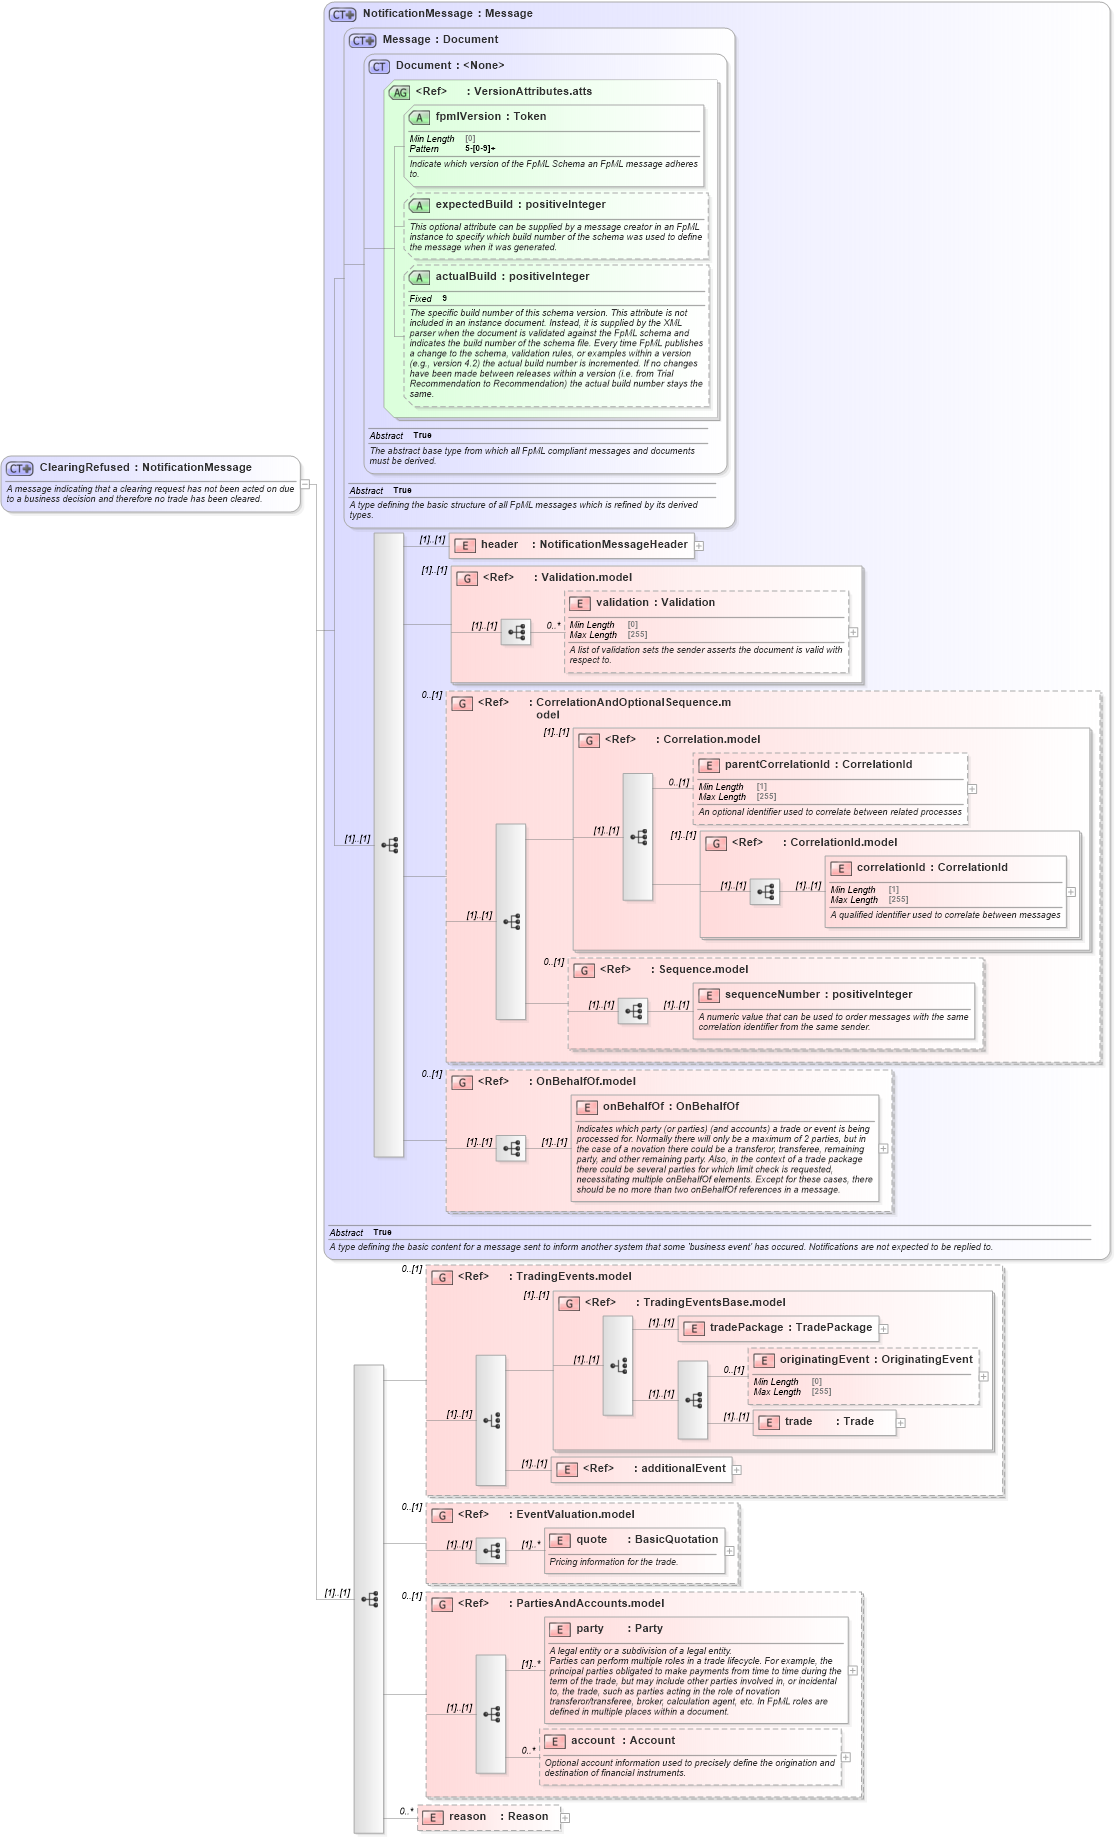Expand the account : Account element
This screenshot has height=1838, width=1115.
[x=846, y=1757]
